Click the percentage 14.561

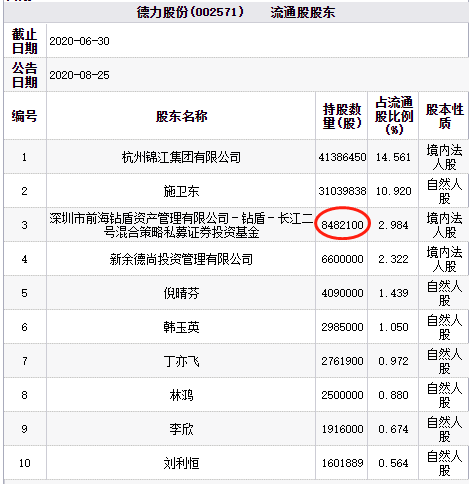393,157
